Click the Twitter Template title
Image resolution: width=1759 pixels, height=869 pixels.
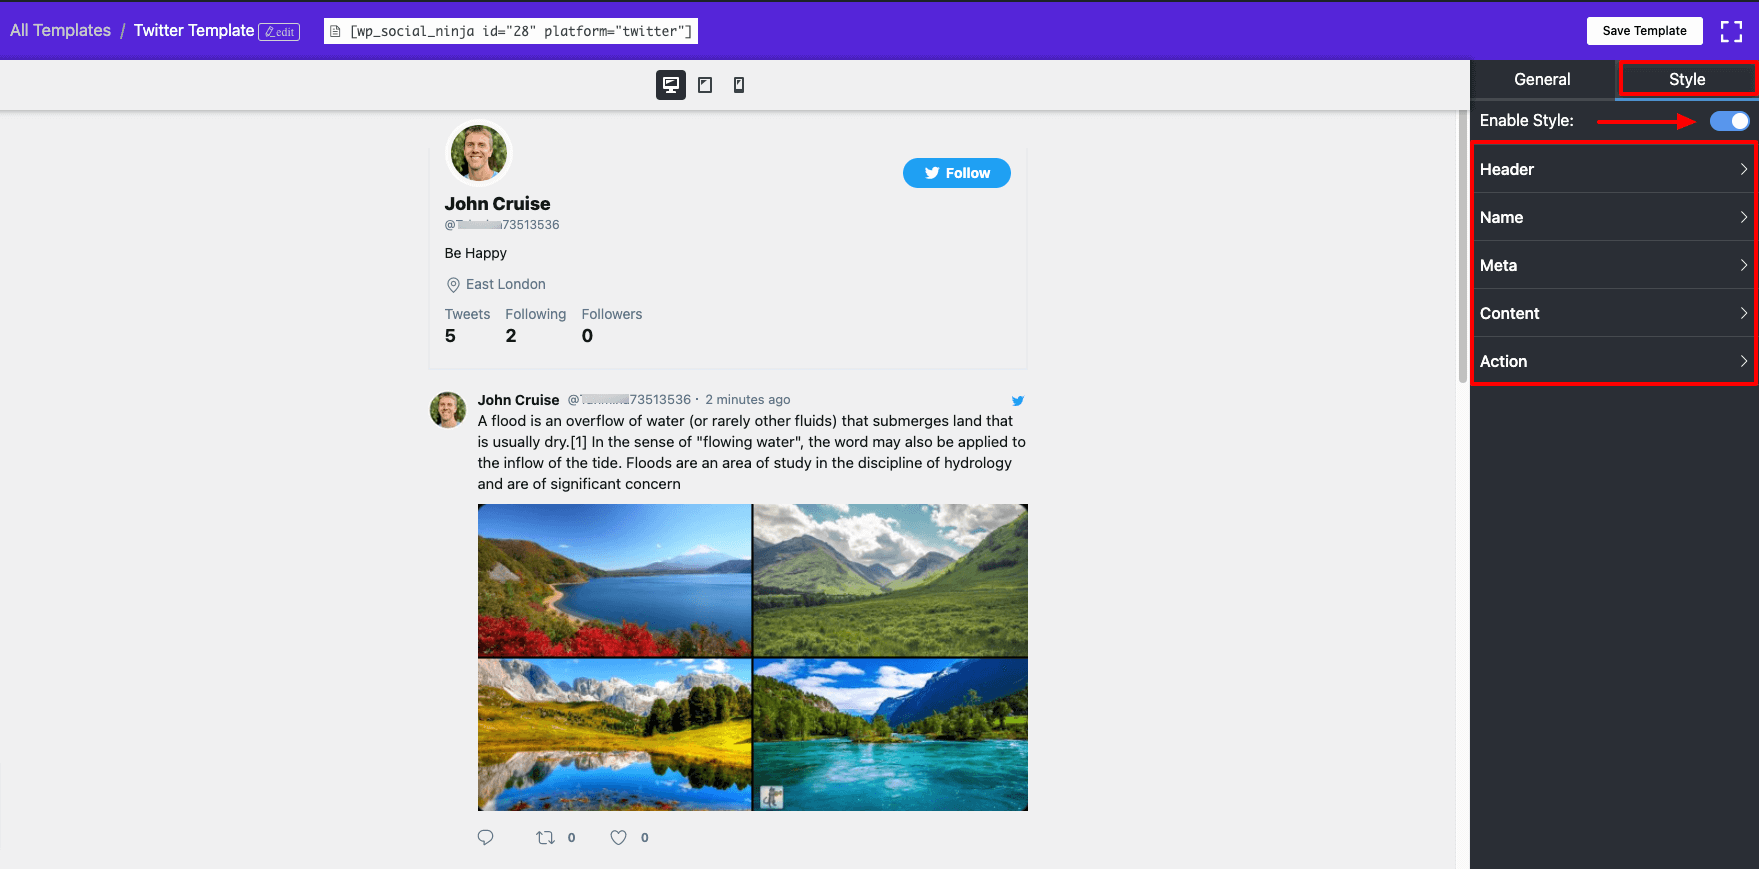tap(194, 30)
